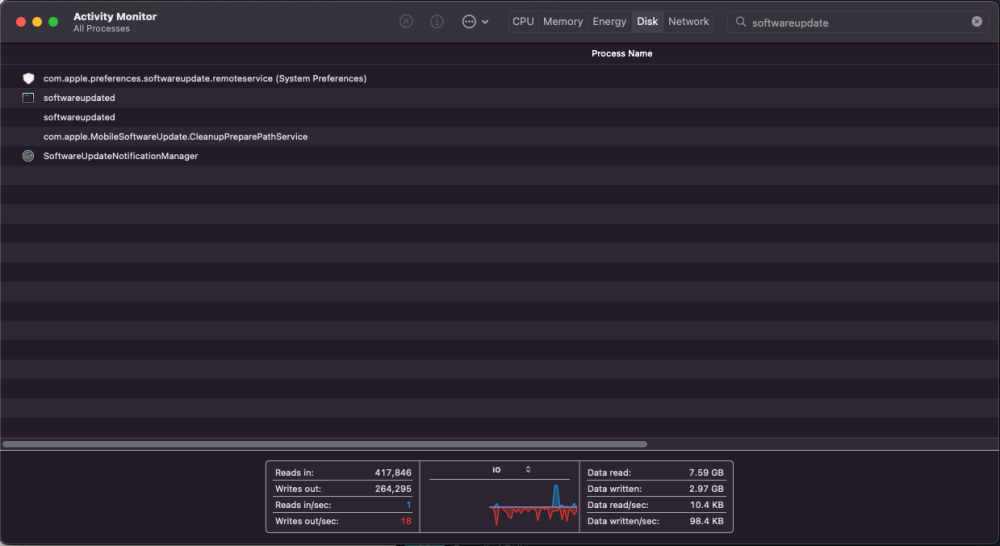1000x546 pixels.
Task: Toggle the IO graph selector stepper
Action: pyautogui.click(x=528, y=469)
